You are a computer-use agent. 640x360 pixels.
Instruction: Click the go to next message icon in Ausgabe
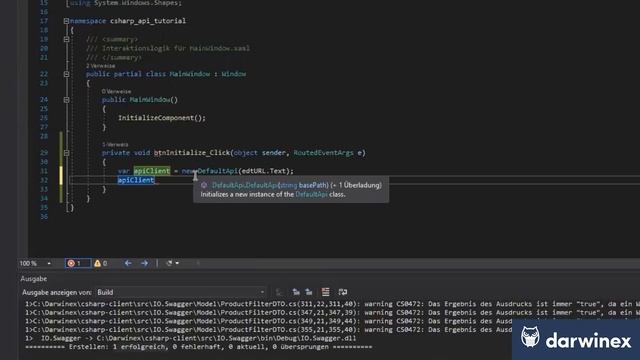pyautogui.click(x=309, y=292)
